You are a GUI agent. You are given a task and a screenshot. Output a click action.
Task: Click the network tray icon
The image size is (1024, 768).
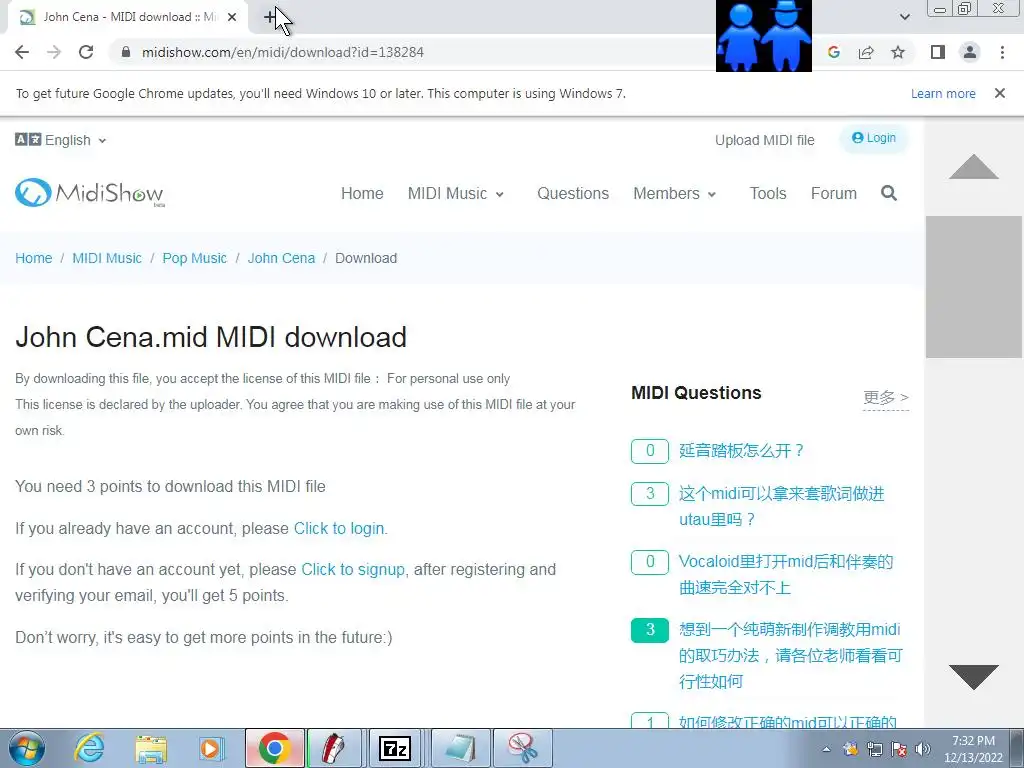click(x=874, y=749)
